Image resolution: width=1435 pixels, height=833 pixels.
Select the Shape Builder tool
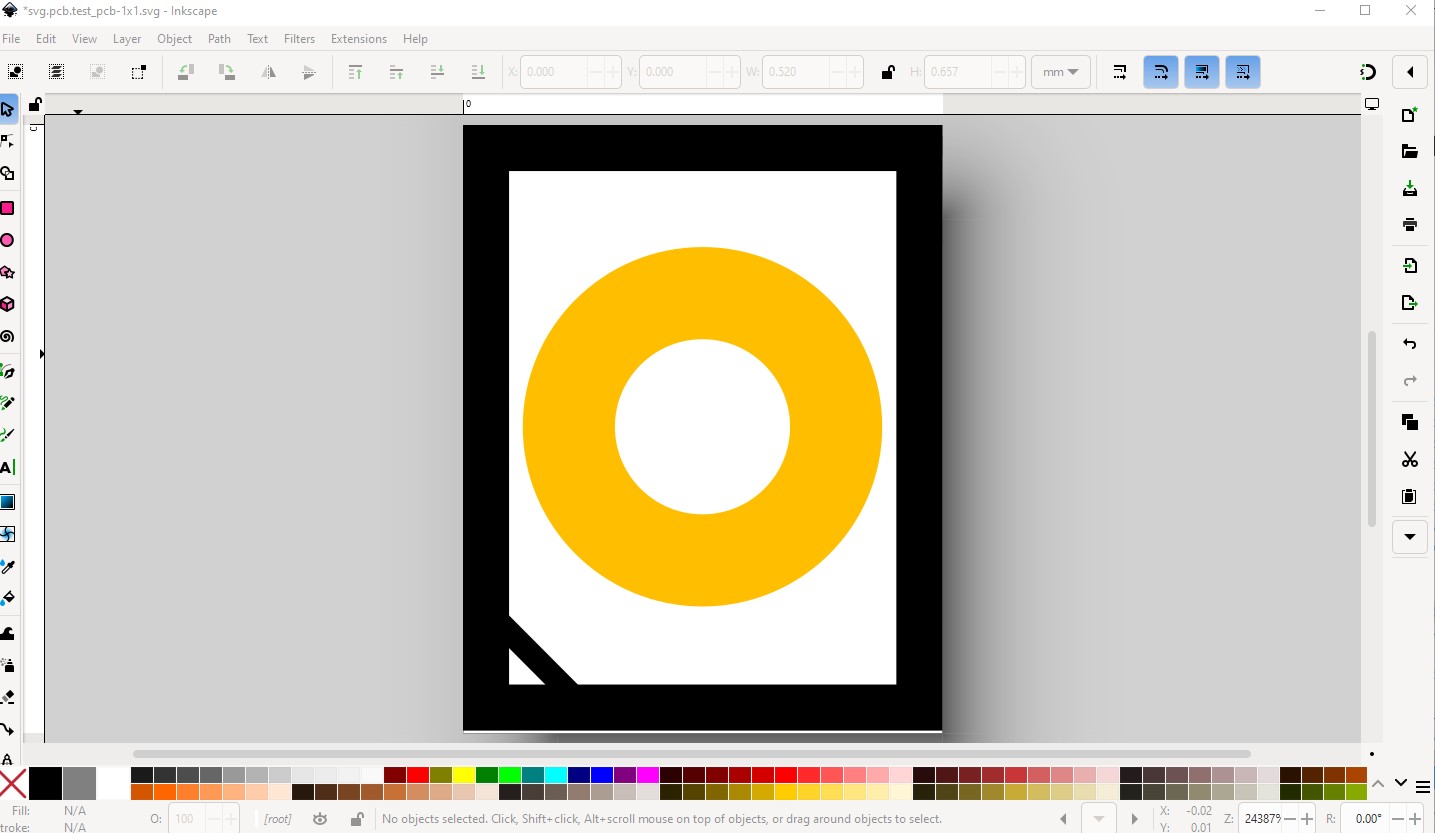[x=7, y=173]
